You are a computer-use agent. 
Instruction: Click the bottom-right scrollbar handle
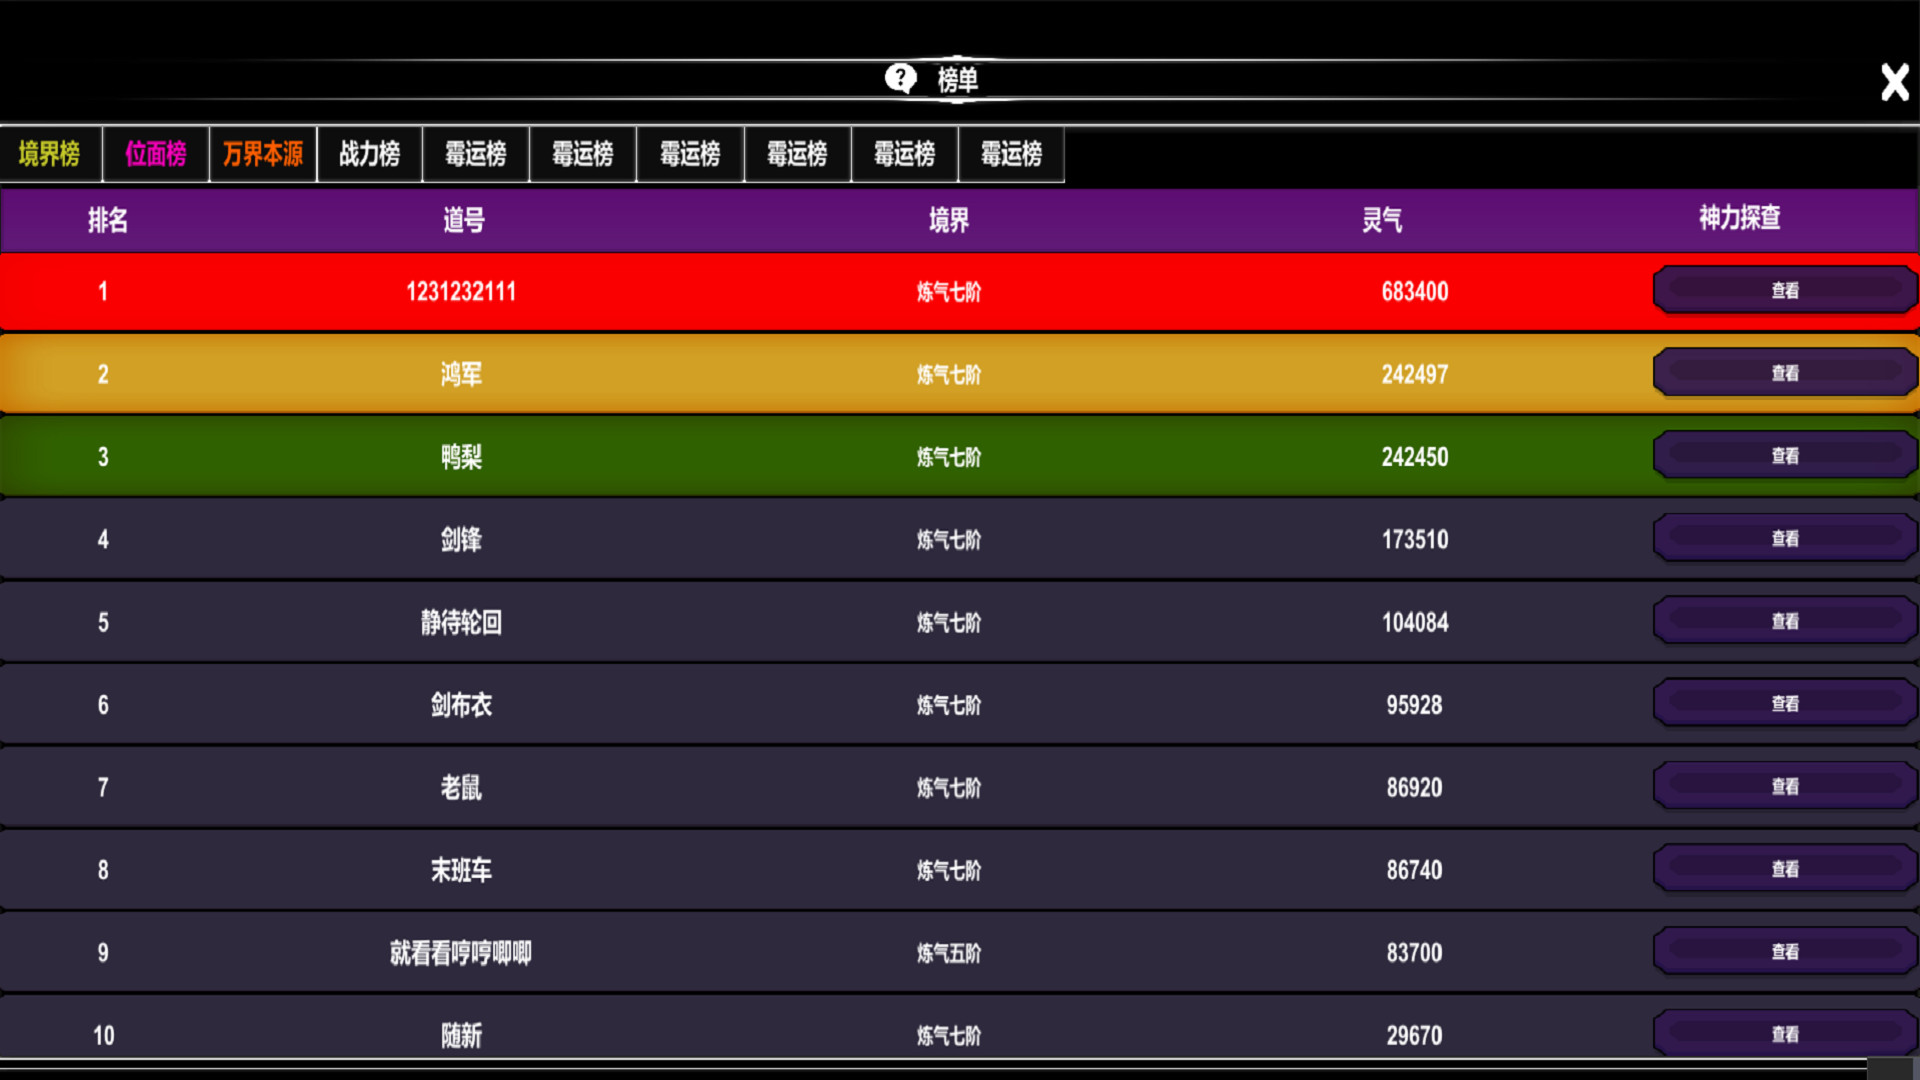[1889, 1069]
